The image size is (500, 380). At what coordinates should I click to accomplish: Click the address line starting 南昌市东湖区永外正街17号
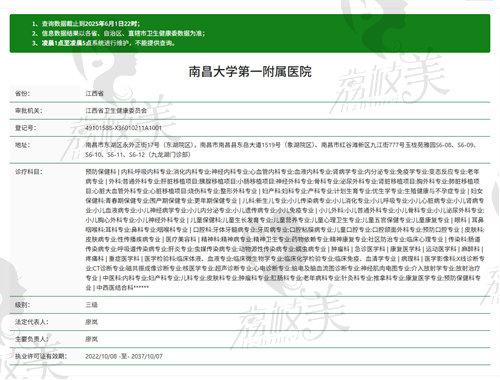point(283,145)
